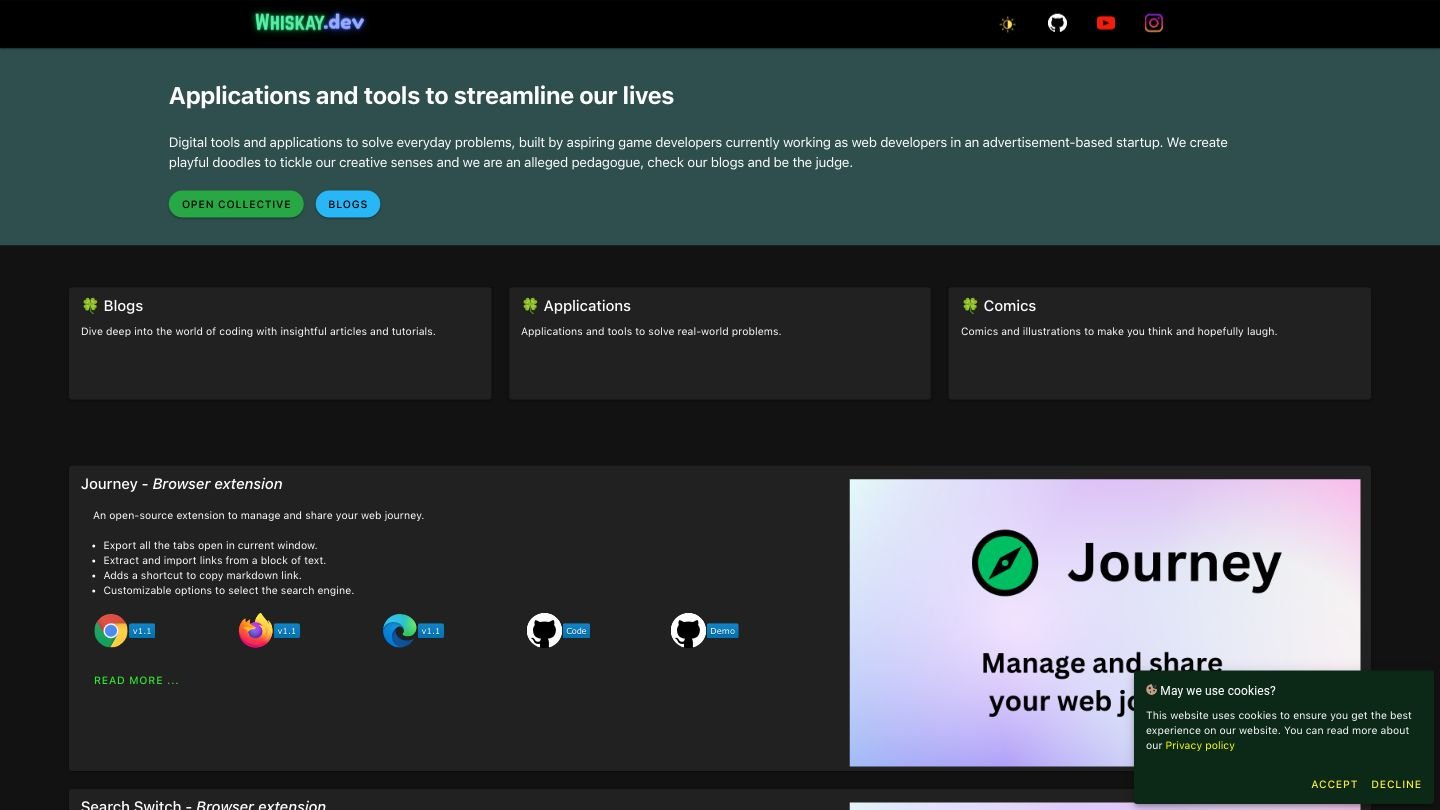The image size is (1440, 810).
Task: Open the Applications category card
Action: click(720, 343)
